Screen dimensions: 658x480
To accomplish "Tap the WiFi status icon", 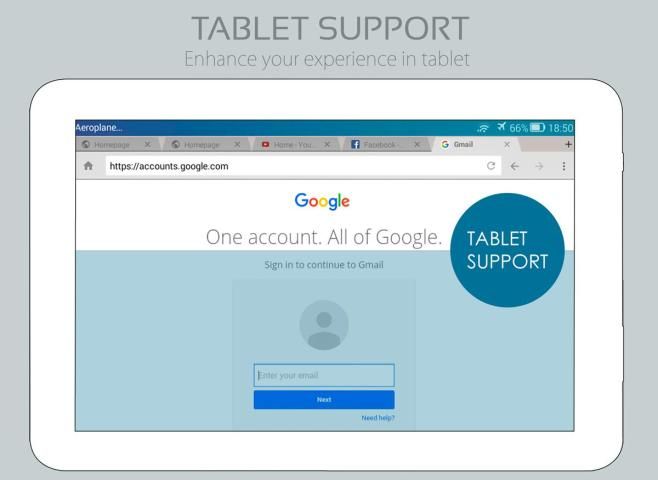I will pos(483,128).
